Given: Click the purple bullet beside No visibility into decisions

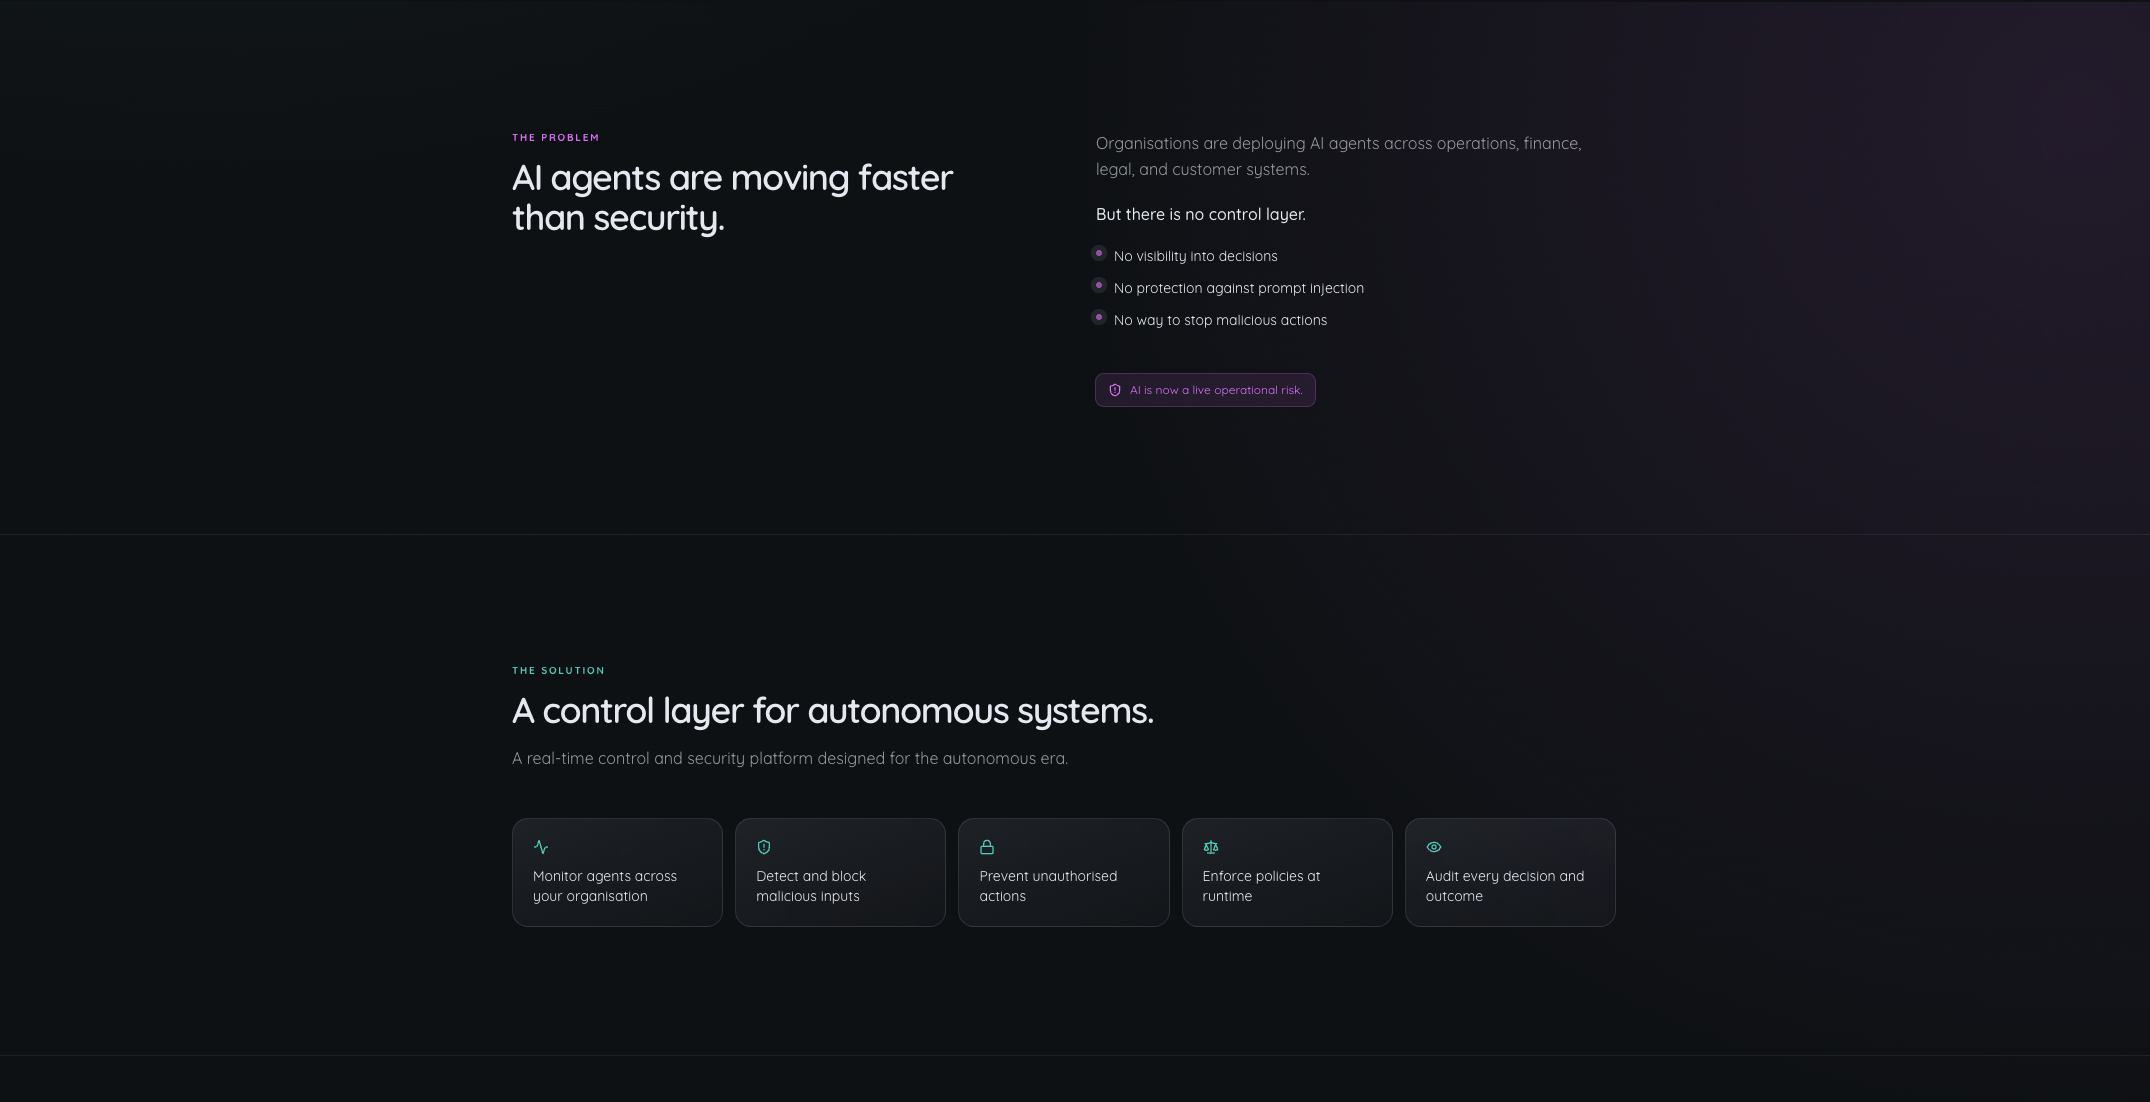Looking at the screenshot, I should pos(1099,254).
